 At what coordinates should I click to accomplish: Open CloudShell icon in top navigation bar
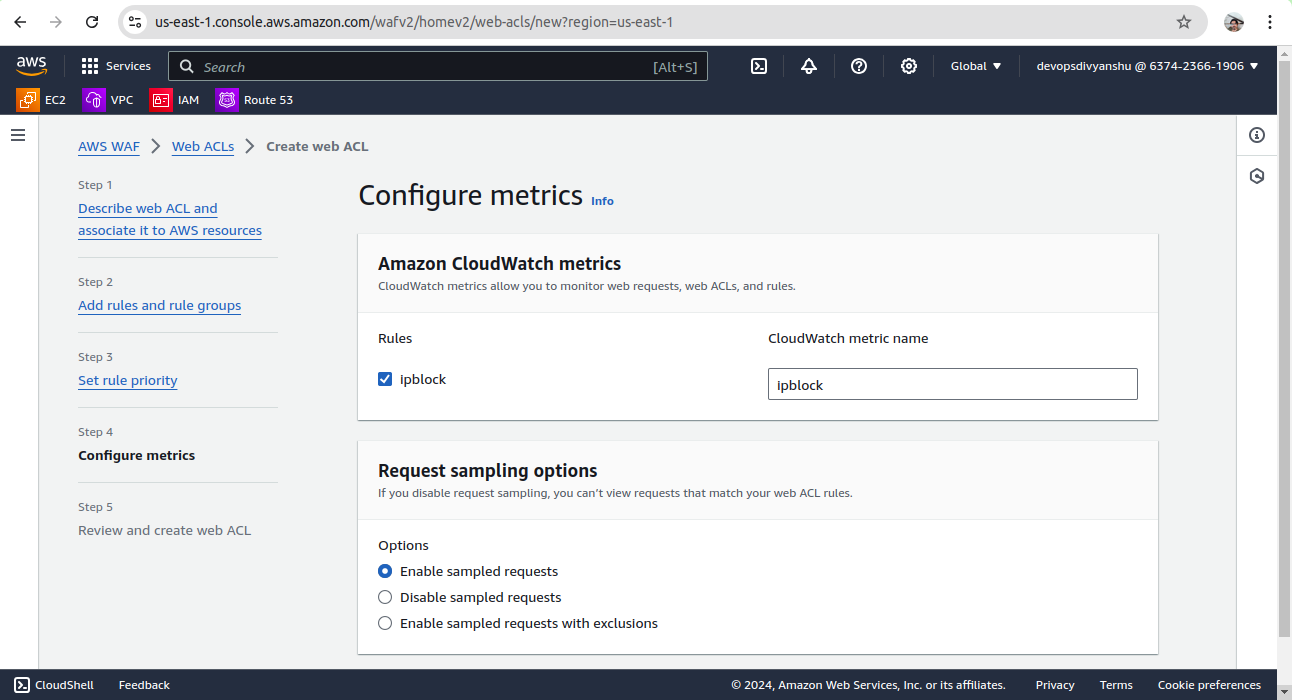click(759, 66)
